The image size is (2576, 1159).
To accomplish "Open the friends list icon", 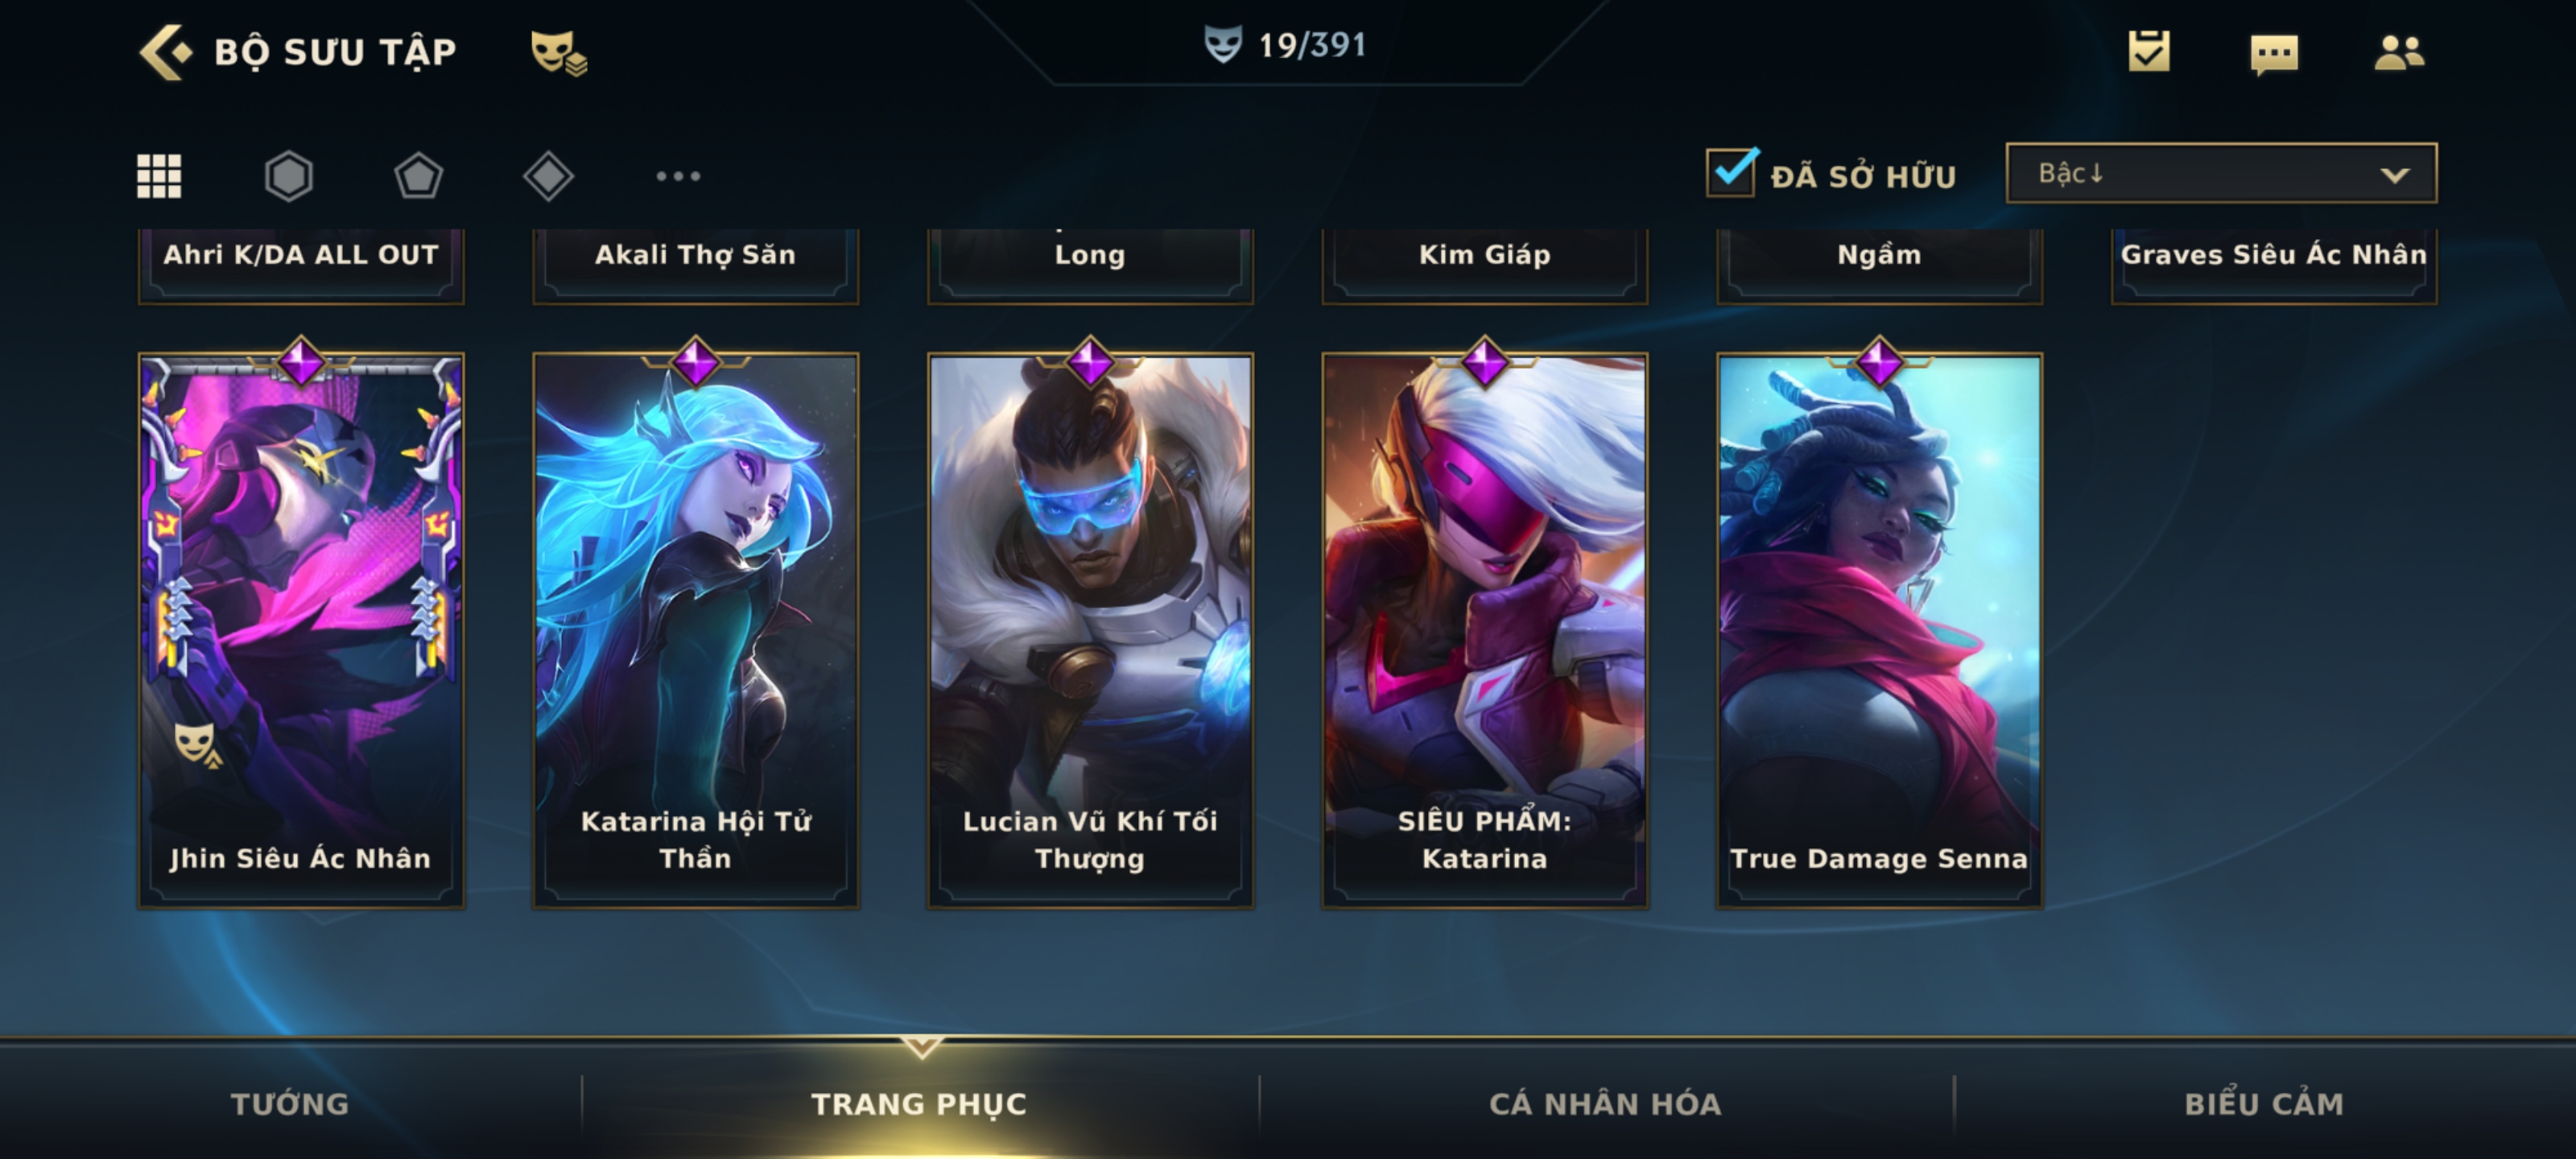I will pyautogui.click(x=2399, y=52).
